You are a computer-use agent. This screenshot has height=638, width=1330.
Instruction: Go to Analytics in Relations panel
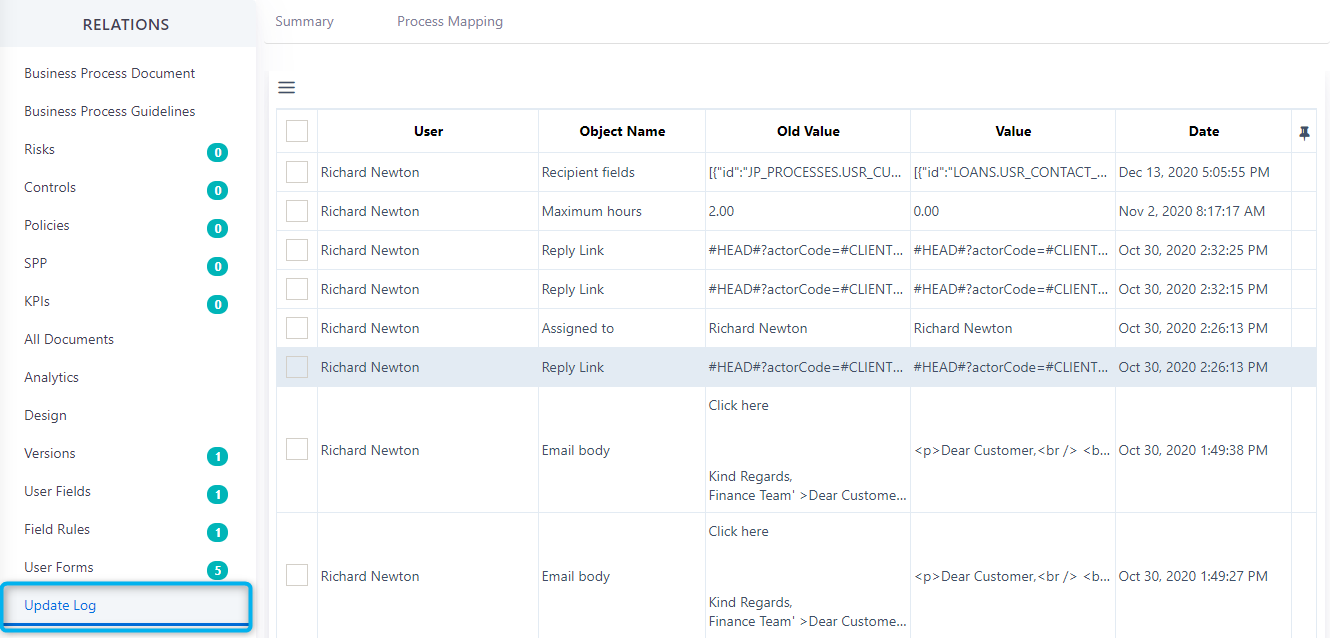pos(51,377)
